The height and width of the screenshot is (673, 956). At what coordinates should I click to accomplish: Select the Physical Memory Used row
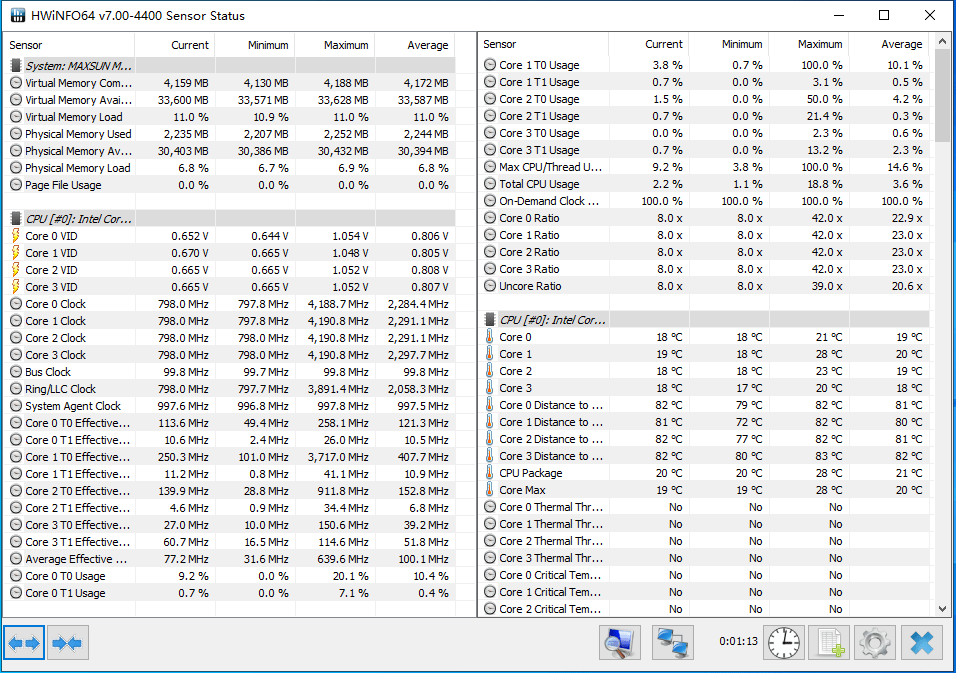point(232,134)
